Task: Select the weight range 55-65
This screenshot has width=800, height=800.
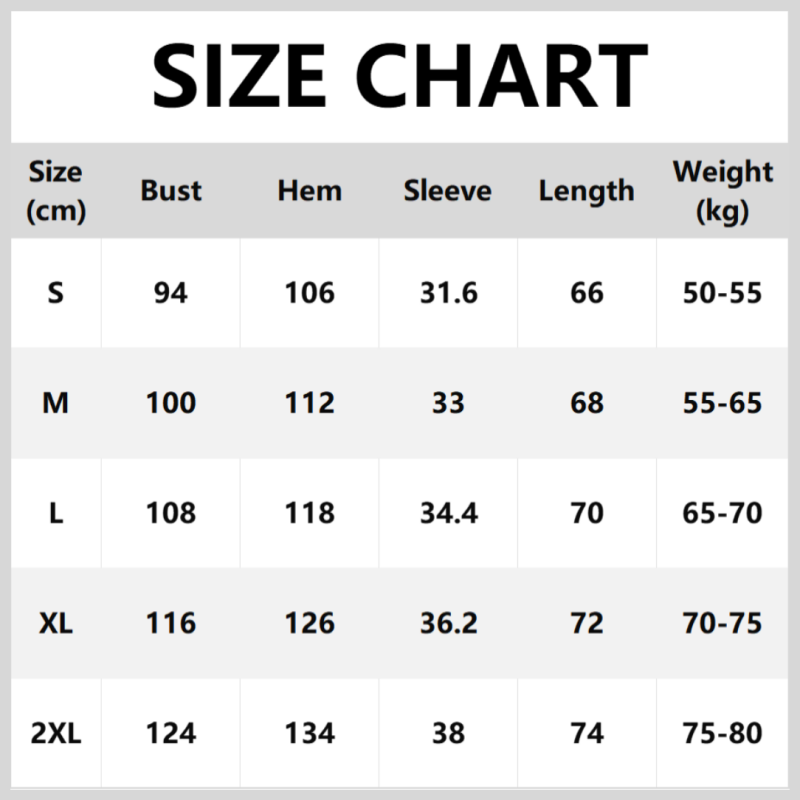Action: pos(724,403)
